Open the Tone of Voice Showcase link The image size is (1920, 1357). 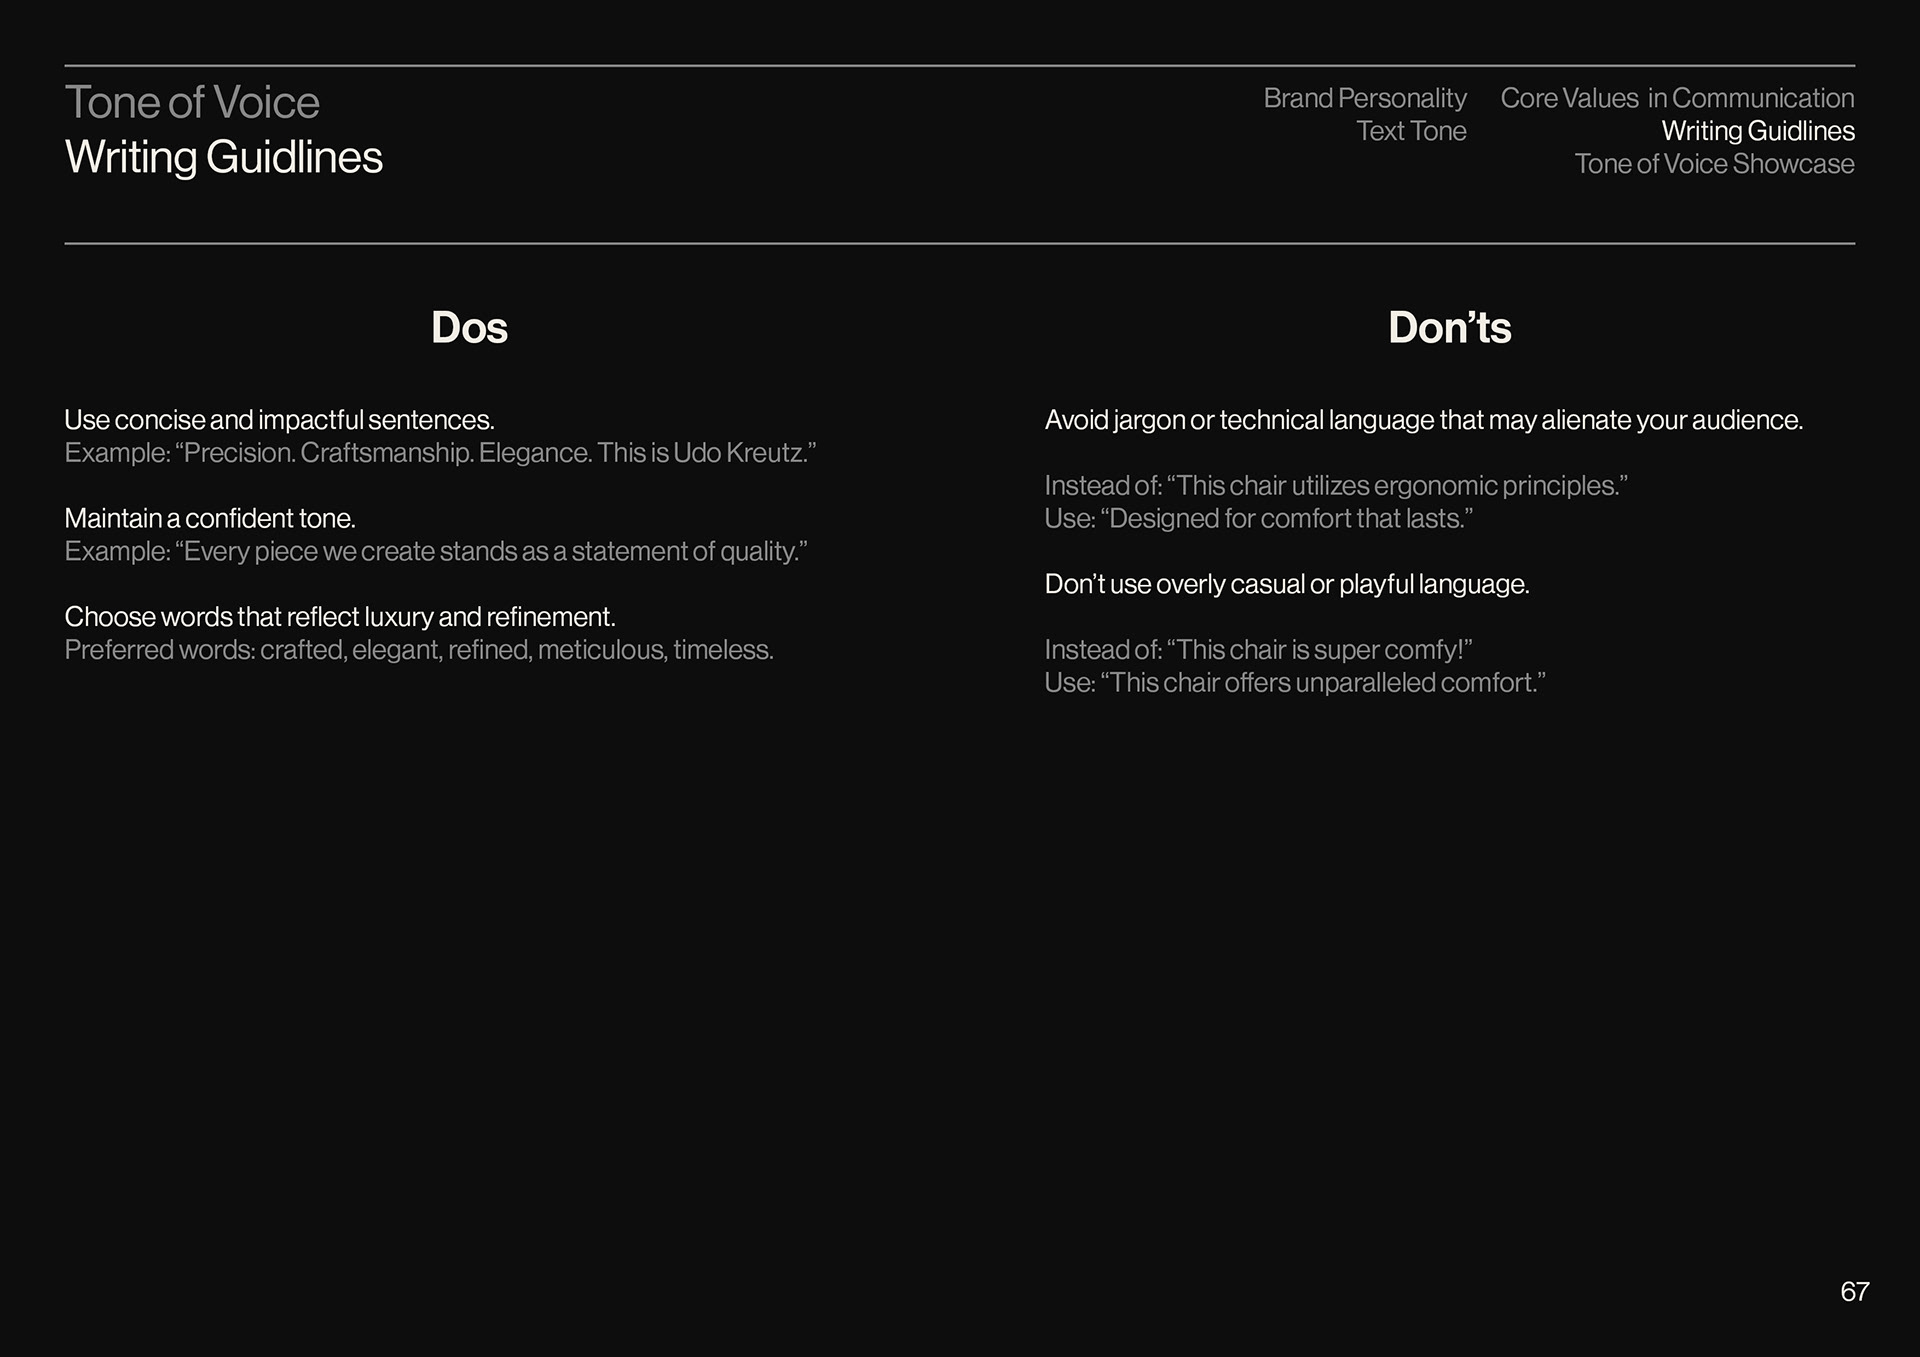click(1713, 164)
